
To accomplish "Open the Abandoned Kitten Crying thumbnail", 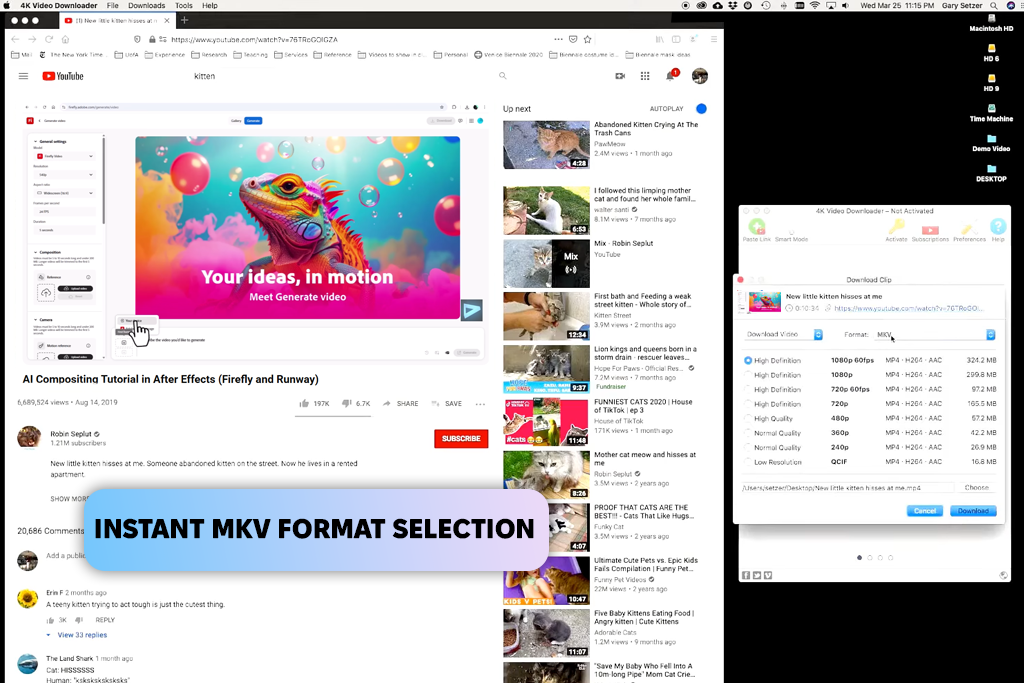I will point(546,145).
